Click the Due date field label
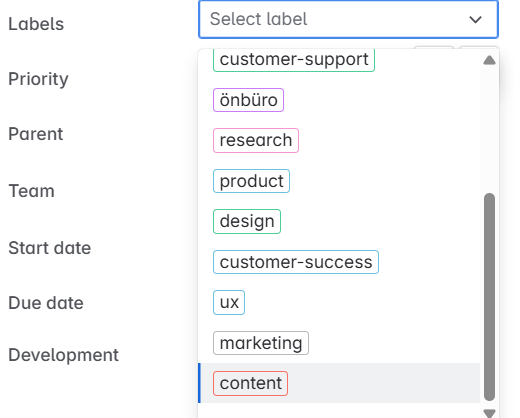This screenshot has height=418, width=520. click(46, 303)
